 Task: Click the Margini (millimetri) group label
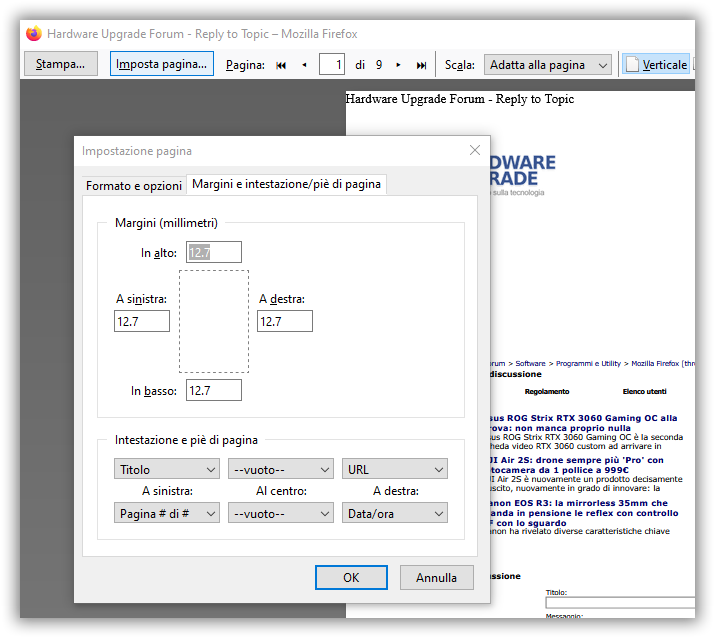click(166, 223)
